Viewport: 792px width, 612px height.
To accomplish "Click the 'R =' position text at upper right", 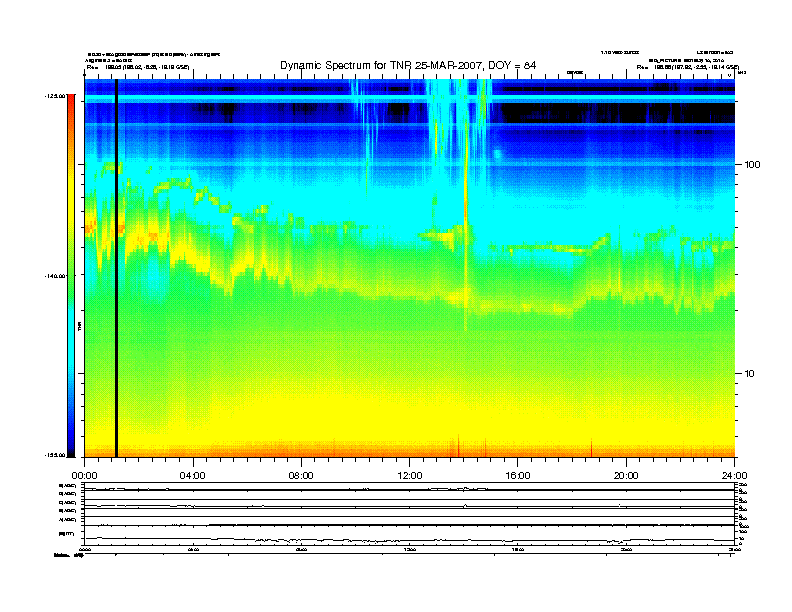I will (687, 67).
